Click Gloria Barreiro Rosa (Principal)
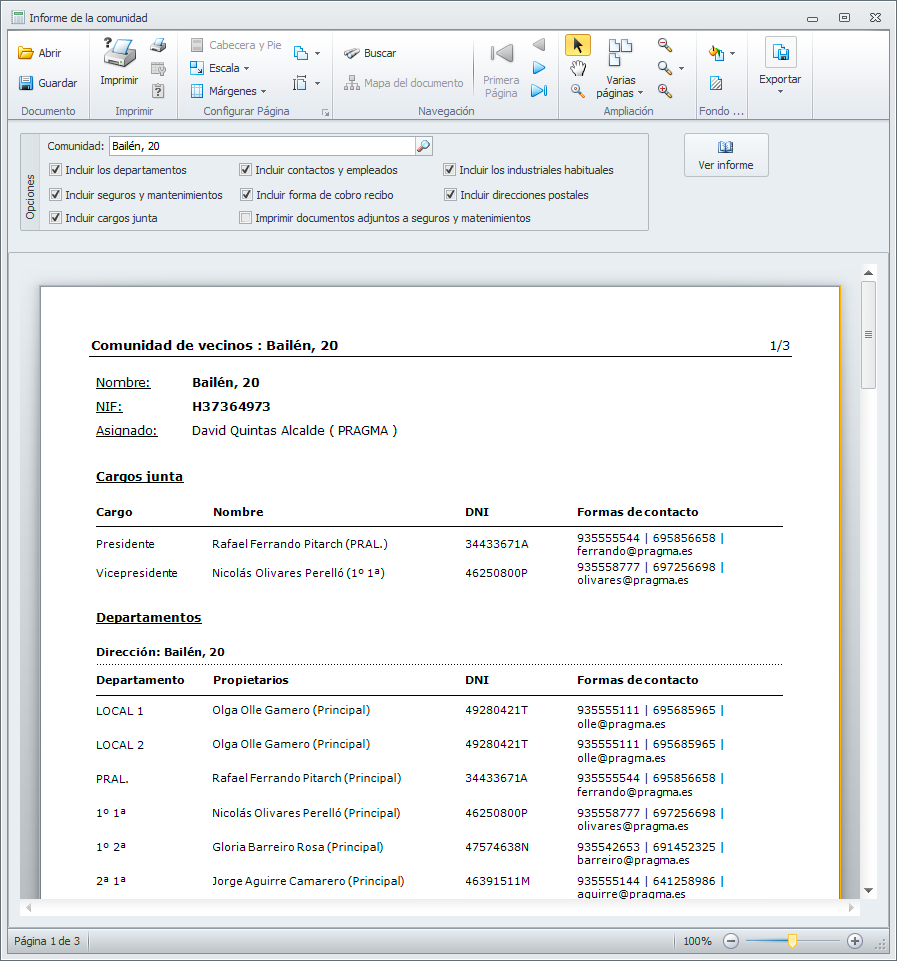Screen dimensions: 897x961 298,847
